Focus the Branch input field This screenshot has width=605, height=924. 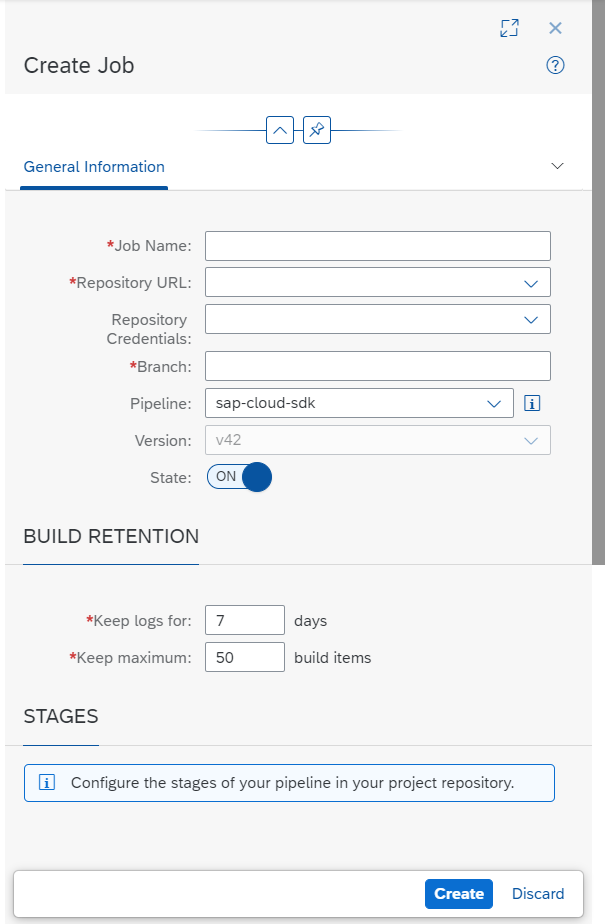(x=378, y=367)
